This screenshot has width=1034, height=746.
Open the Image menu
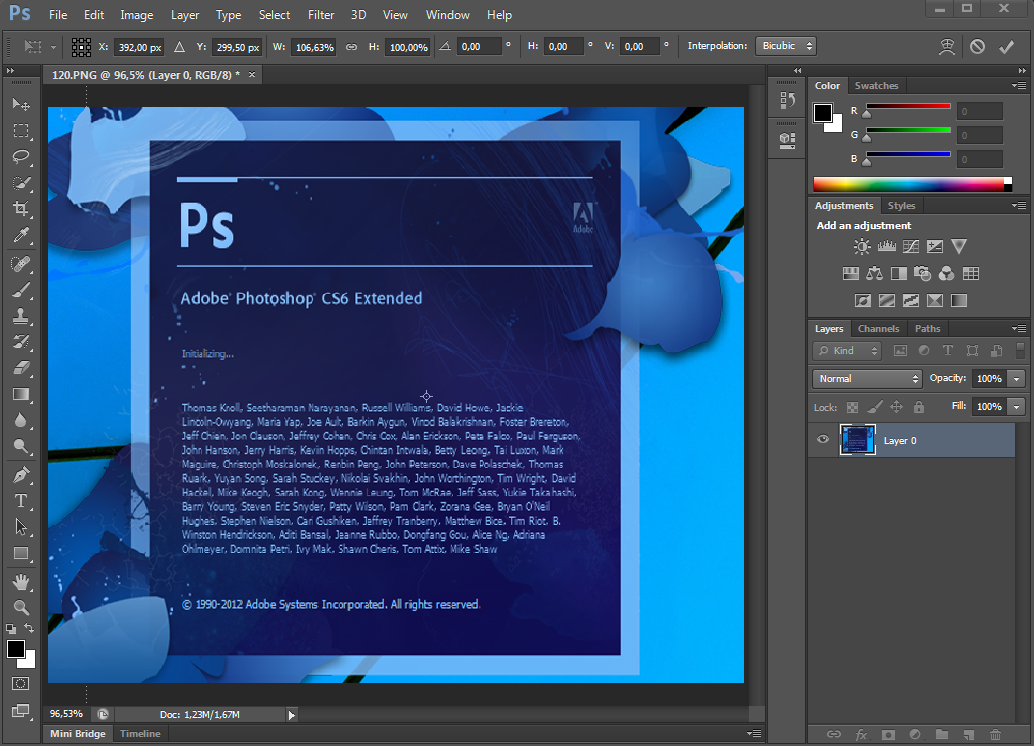coord(137,15)
